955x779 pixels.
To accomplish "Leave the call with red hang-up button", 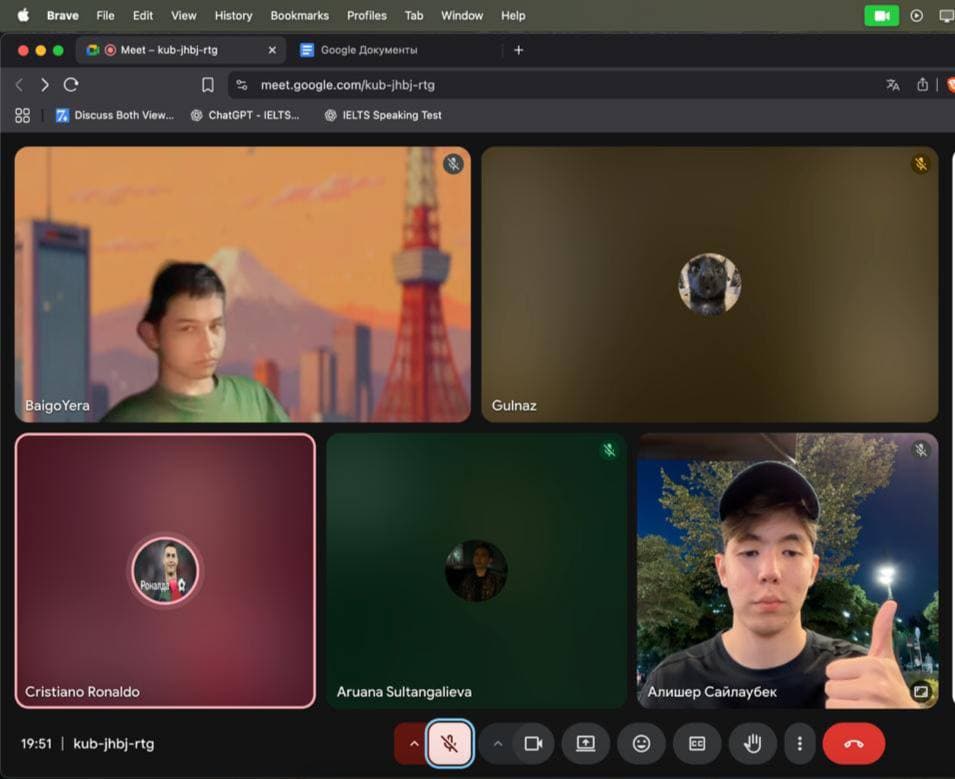I will pyautogui.click(x=853, y=744).
